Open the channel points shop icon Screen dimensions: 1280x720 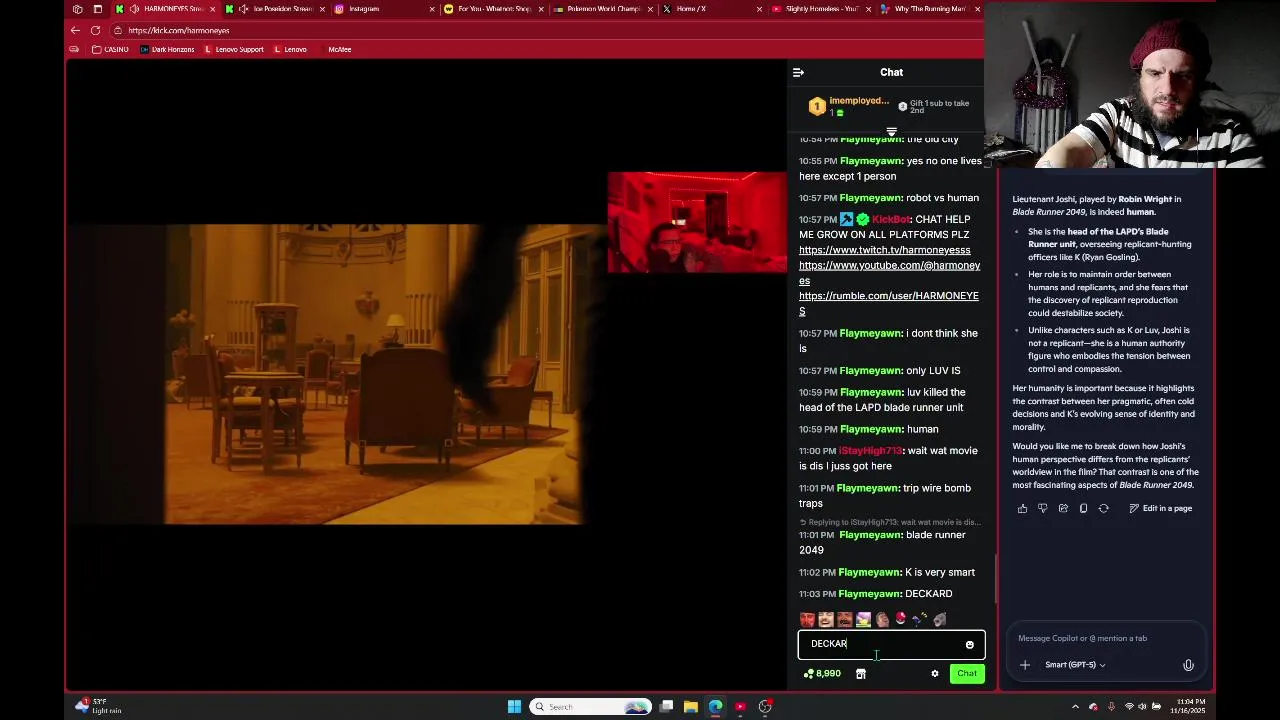click(x=860, y=674)
